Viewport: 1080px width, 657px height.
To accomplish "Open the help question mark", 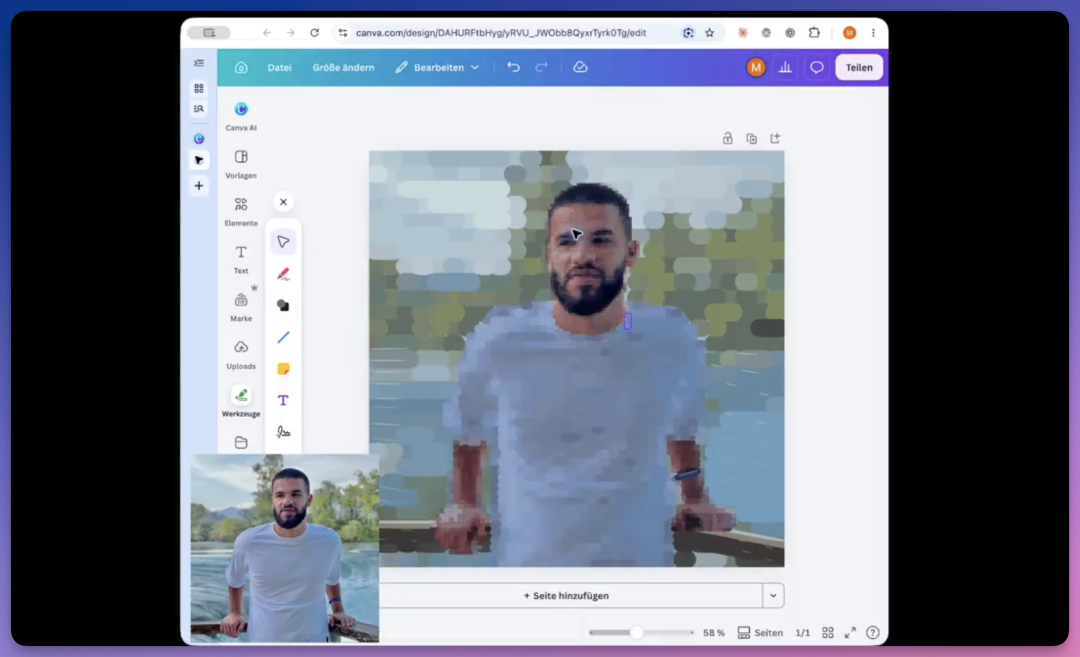I will tap(873, 632).
